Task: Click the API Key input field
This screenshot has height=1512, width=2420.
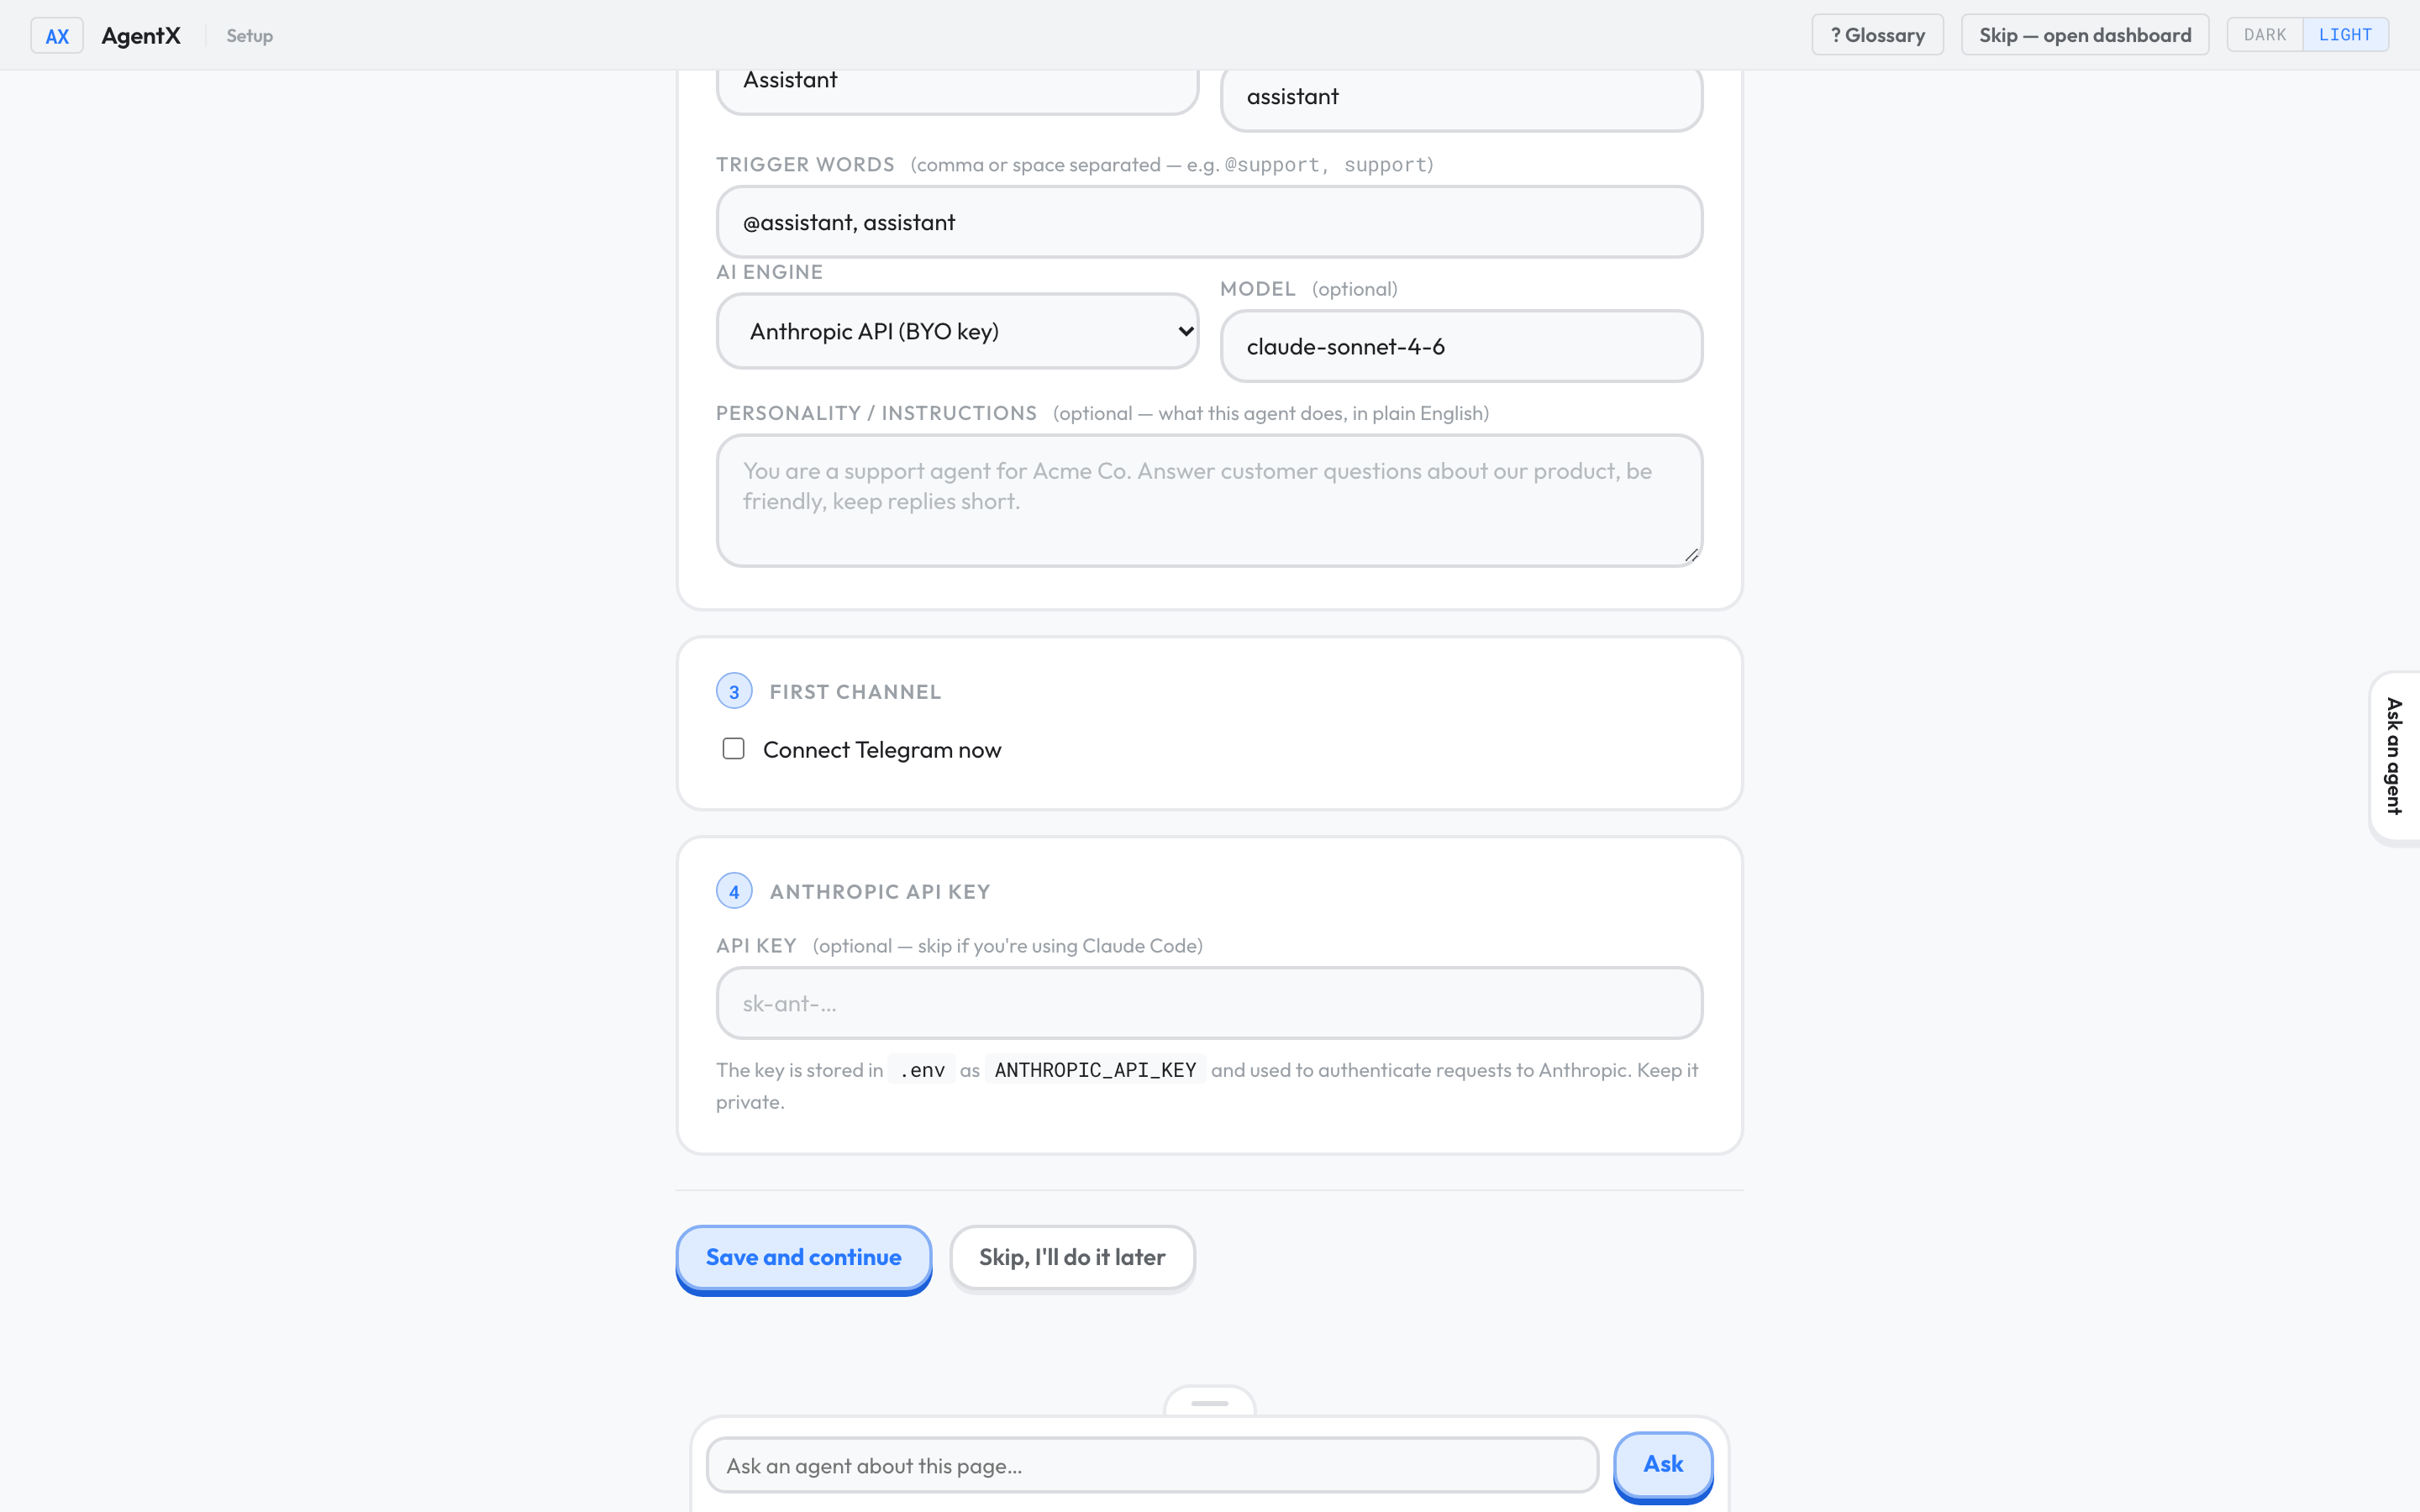Action: (1209, 1003)
